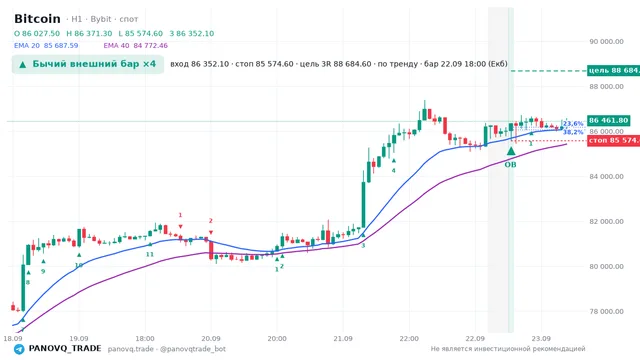Click the 80 000.00 price axis label
The height and width of the screenshot is (360, 640).
pyautogui.click(x=606, y=267)
